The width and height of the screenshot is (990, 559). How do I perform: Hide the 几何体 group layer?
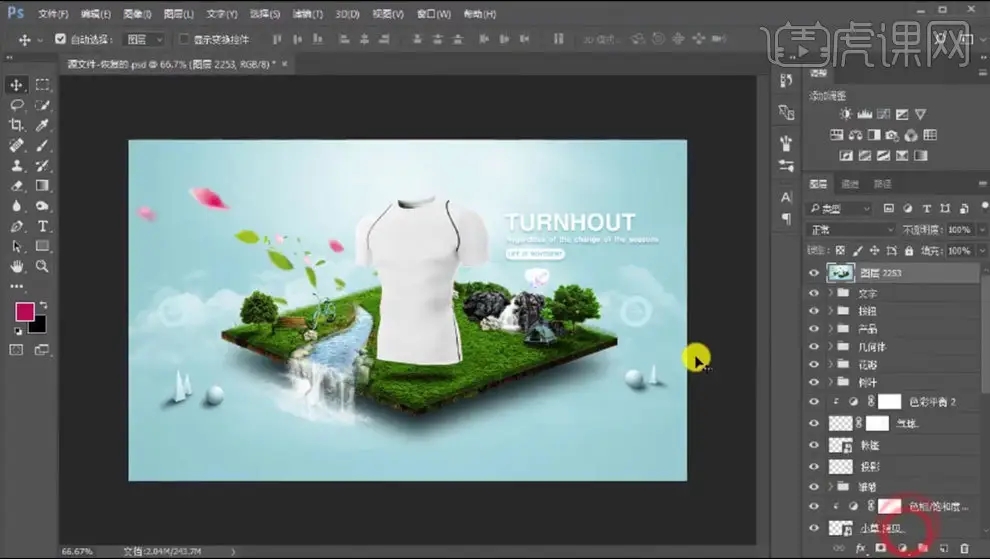click(814, 346)
